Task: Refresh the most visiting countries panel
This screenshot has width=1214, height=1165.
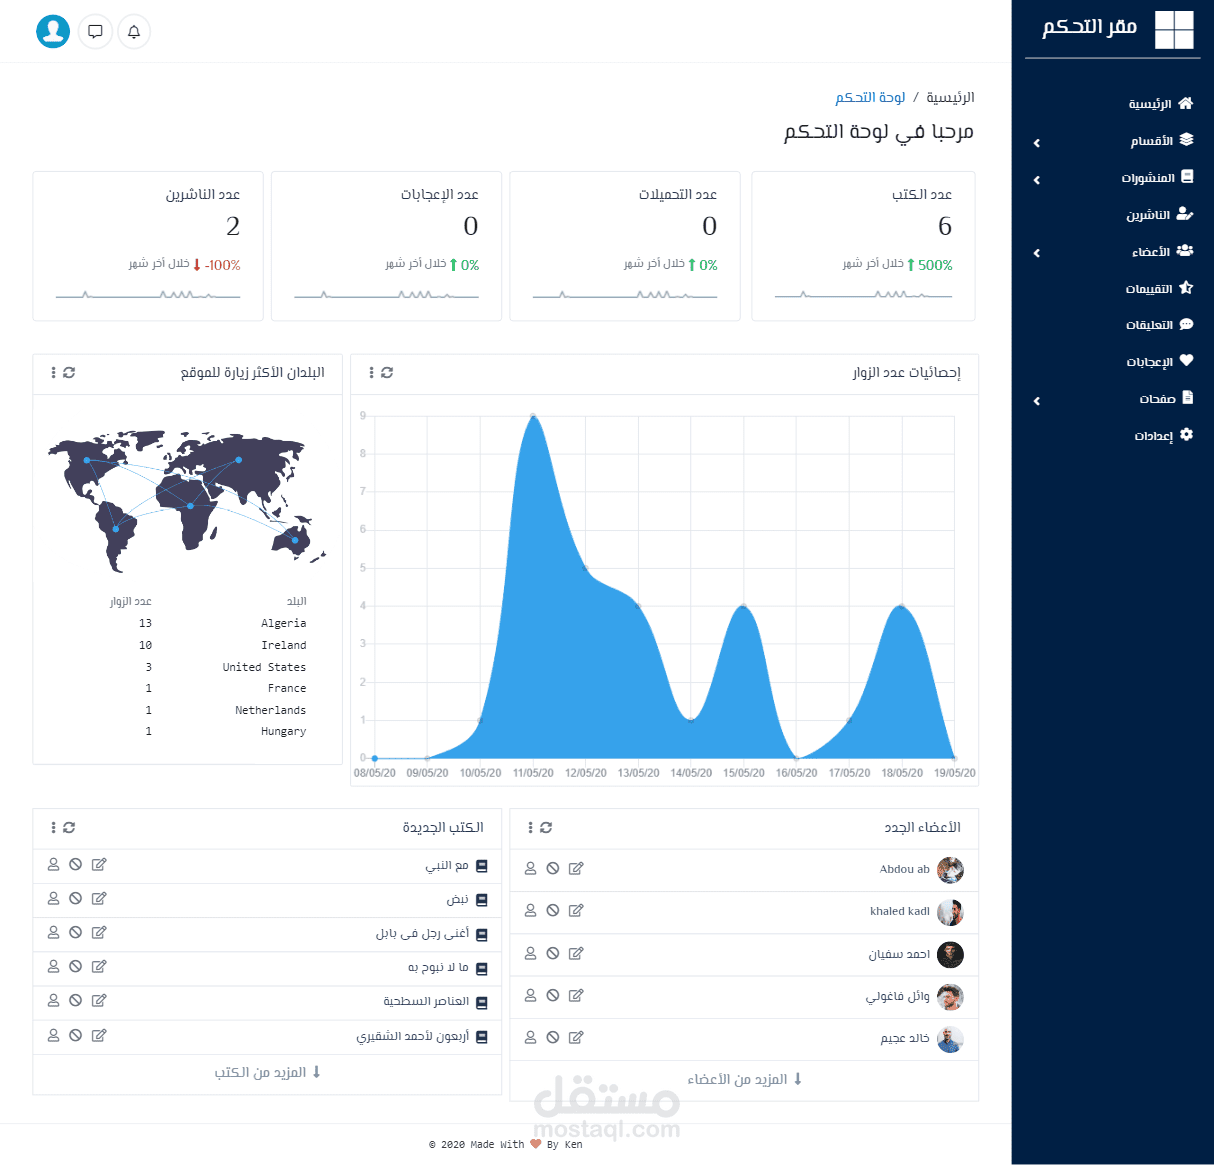Action: [69, 373]
